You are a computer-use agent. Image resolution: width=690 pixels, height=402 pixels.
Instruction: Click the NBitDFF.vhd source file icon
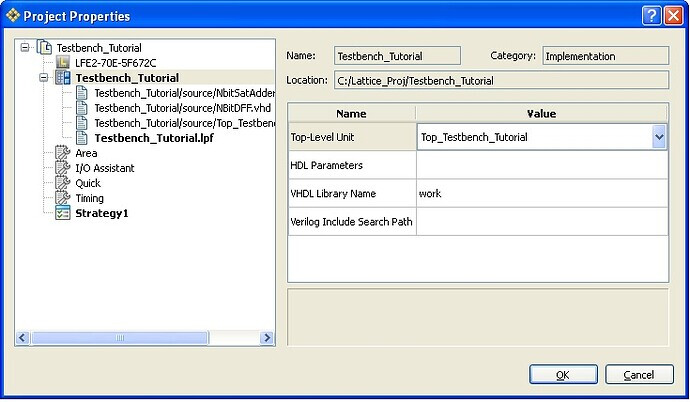(81, 108)
